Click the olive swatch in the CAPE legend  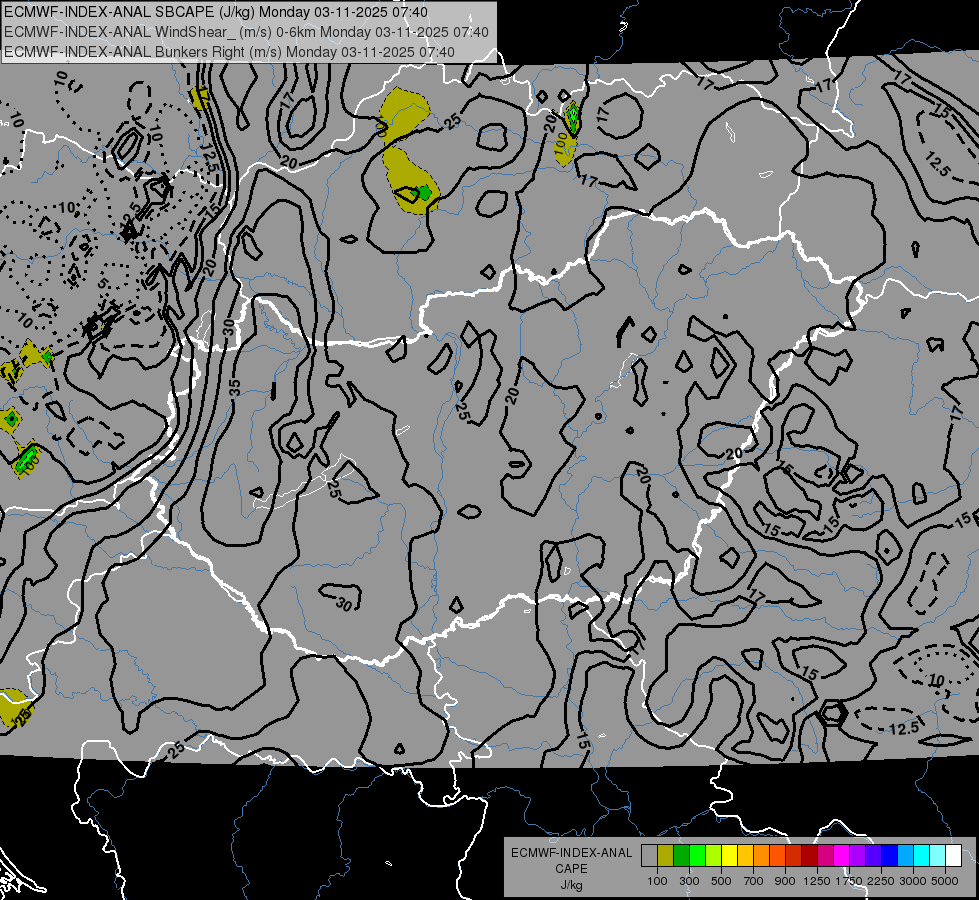[666, 855]
